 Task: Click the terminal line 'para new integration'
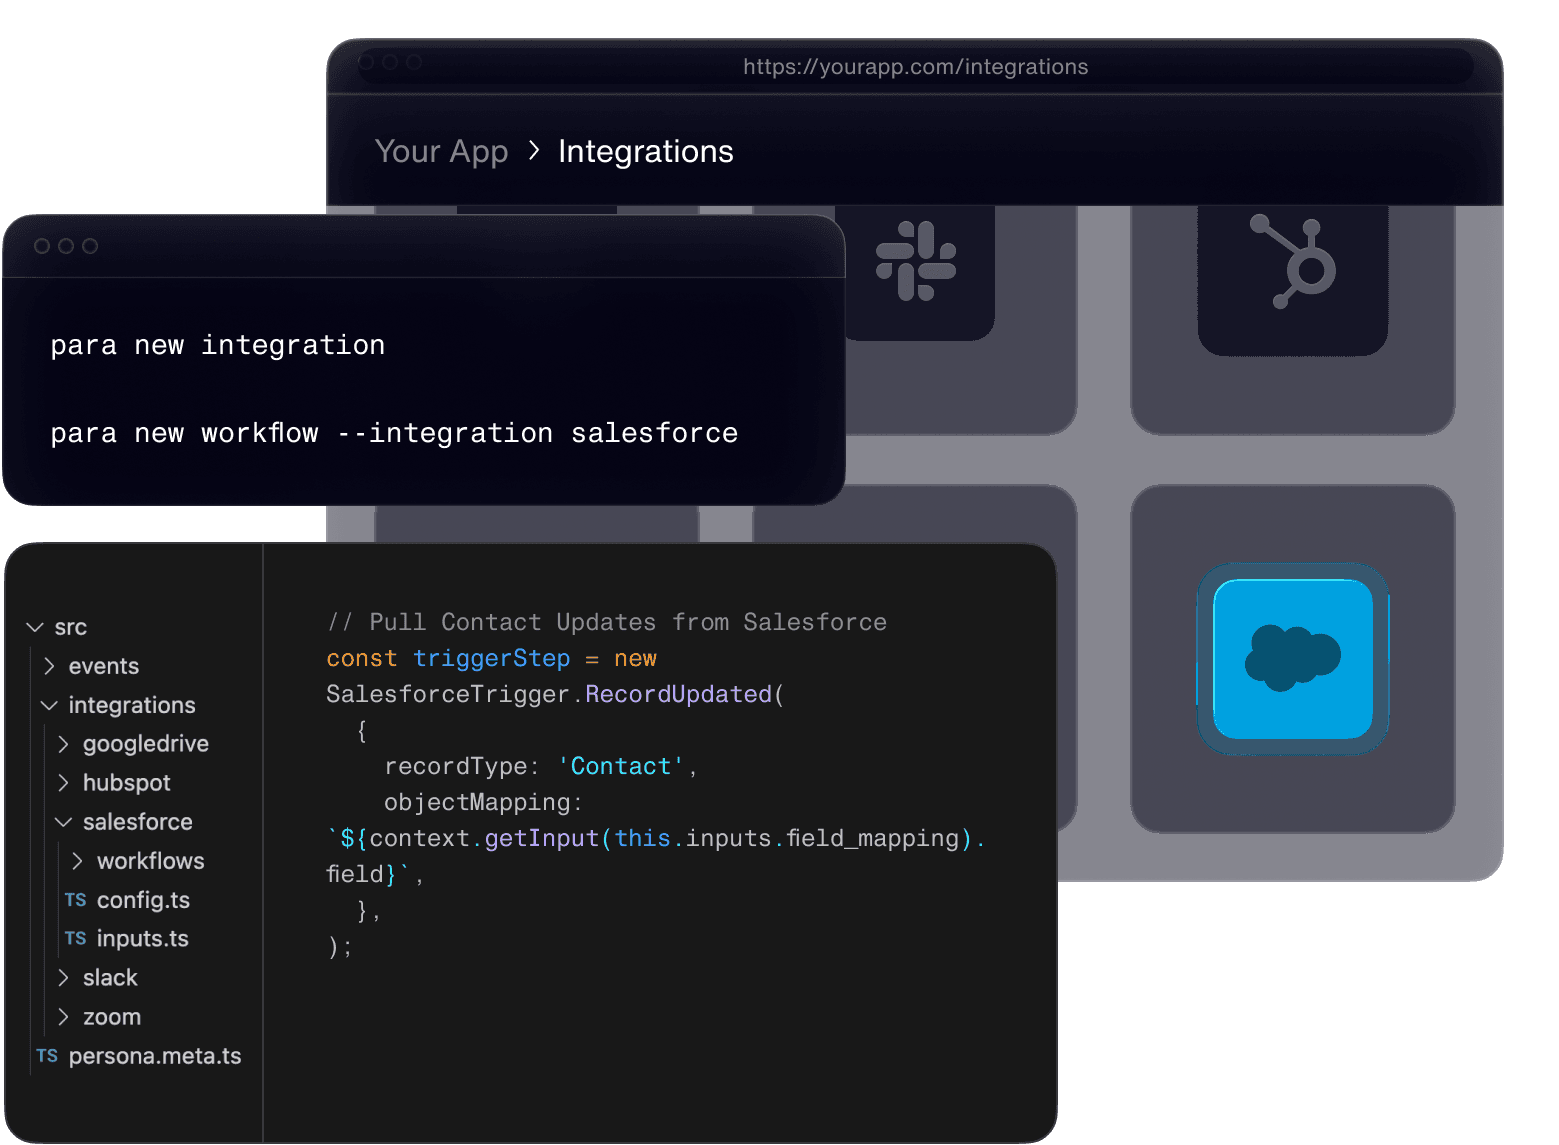click(218, 345)
